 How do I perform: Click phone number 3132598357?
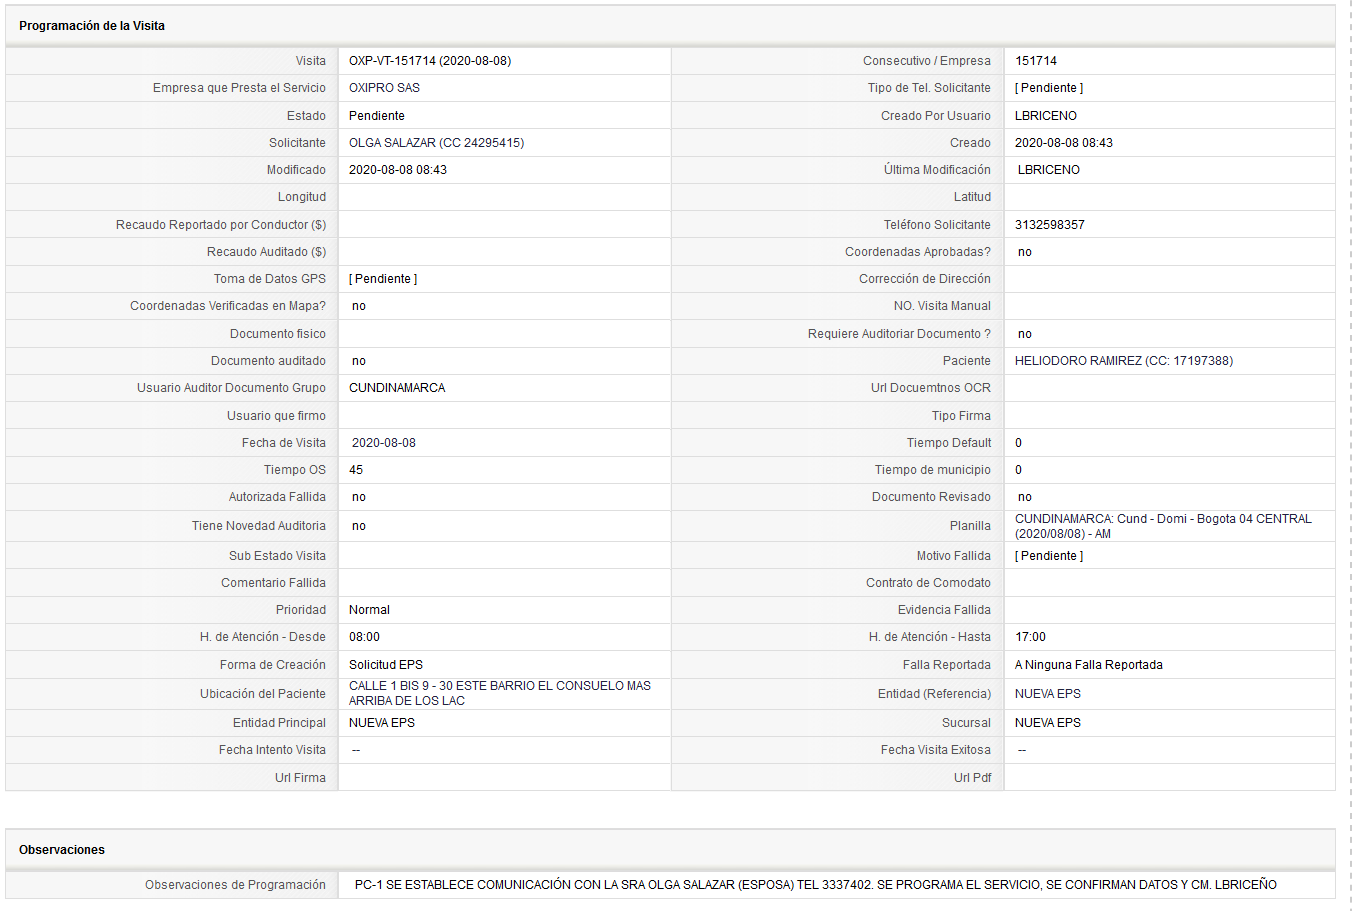click(1050, 225)
